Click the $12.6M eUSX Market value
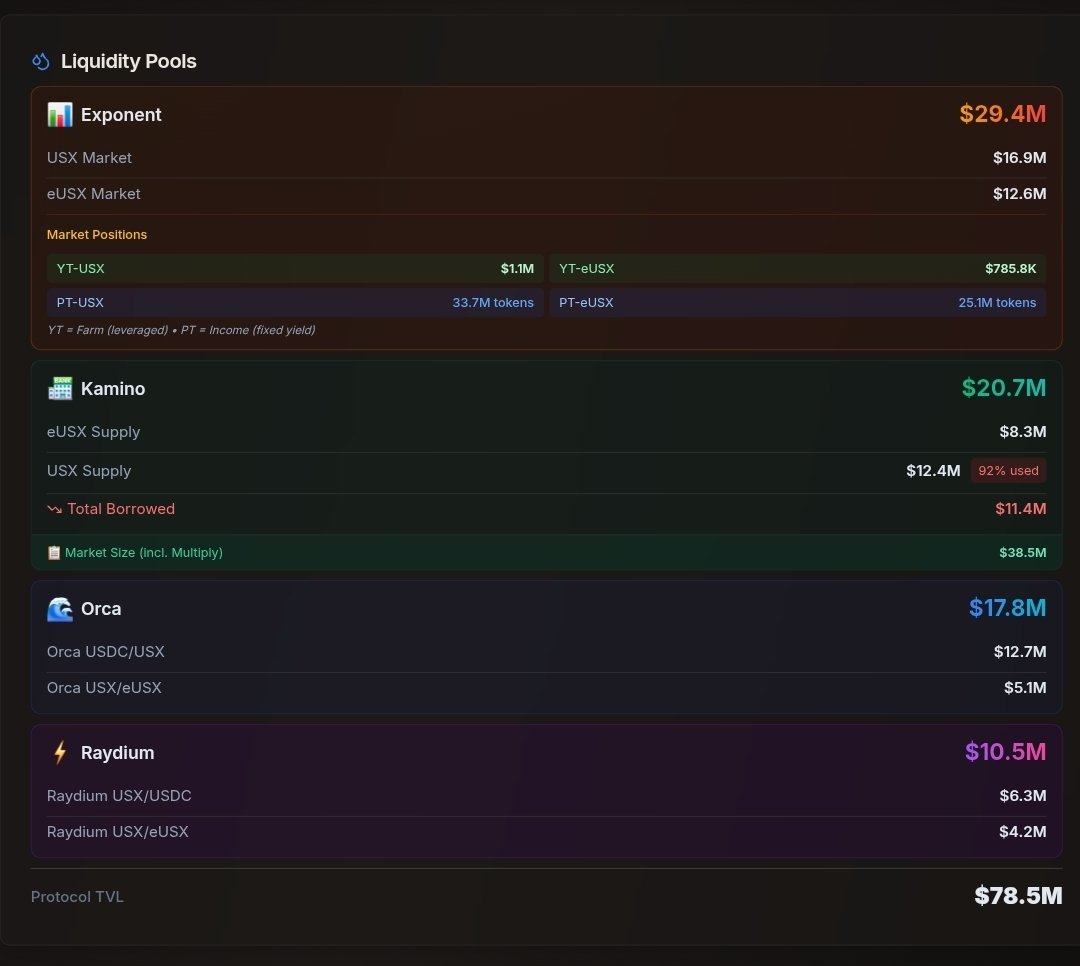Viewport: 1080px width, 966px height. [x=1019, y=194]
